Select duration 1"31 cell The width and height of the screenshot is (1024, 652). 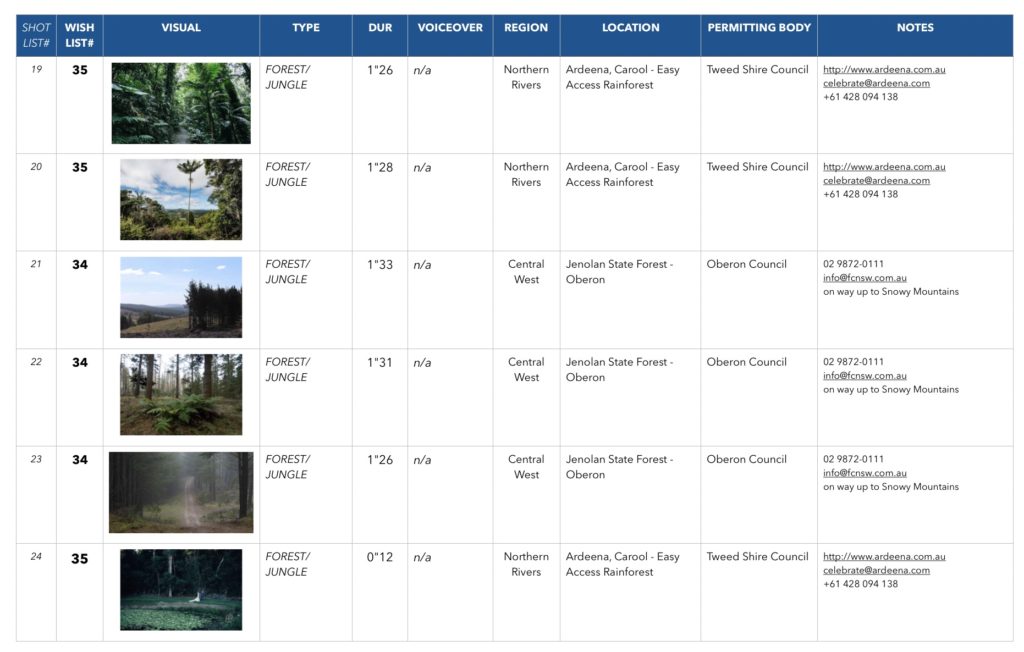tap(380, 398)
